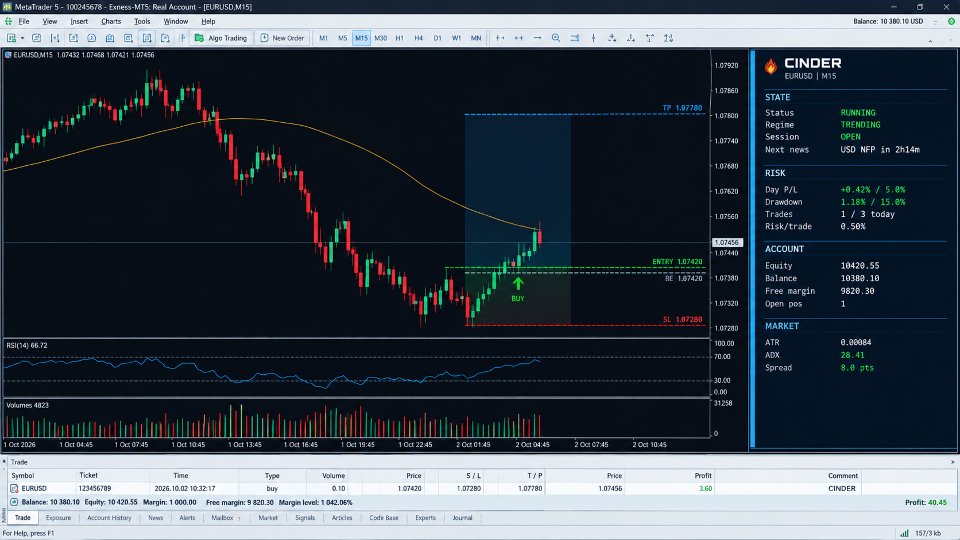Viewport: 960px width, 540px height.
Task: Open the Tools menu
Action: (x=142, y=21)
